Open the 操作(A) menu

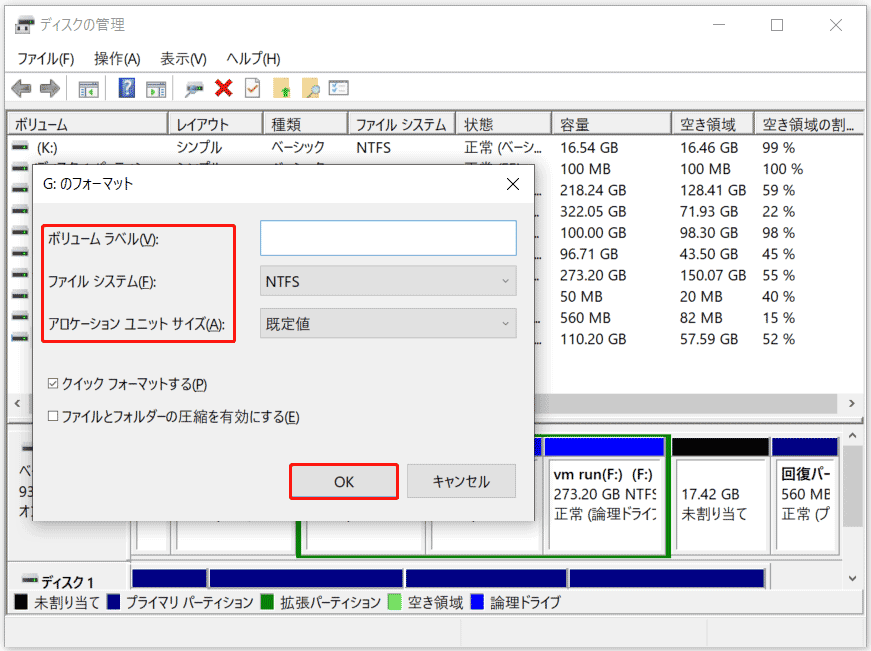pos(117,59)
